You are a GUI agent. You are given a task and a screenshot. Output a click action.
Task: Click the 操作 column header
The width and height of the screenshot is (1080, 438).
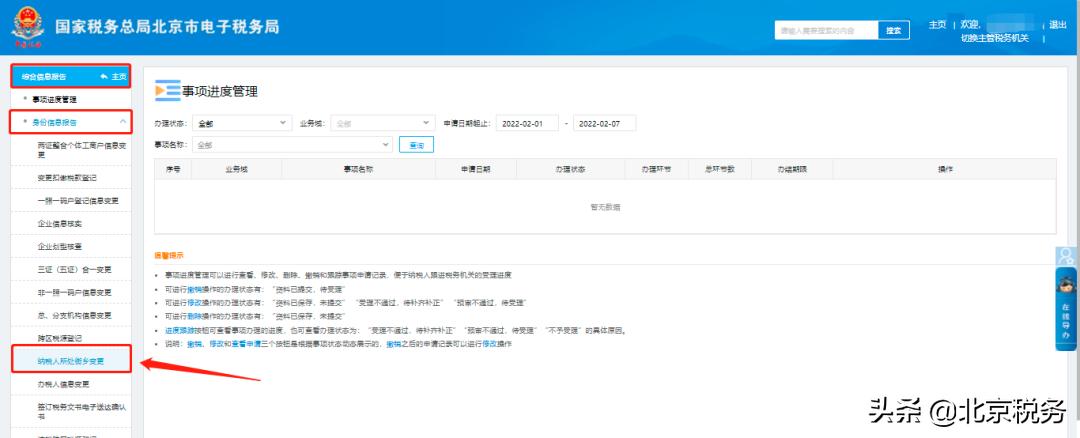click(945, 169)
